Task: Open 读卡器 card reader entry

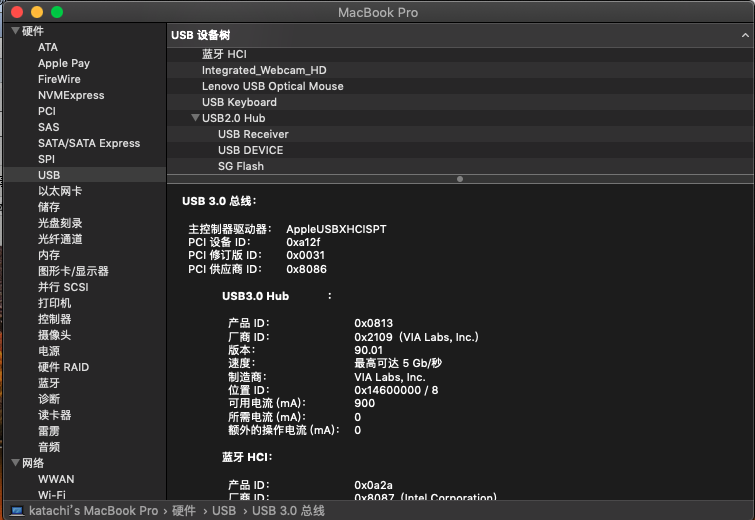Action: pos(54,415)
